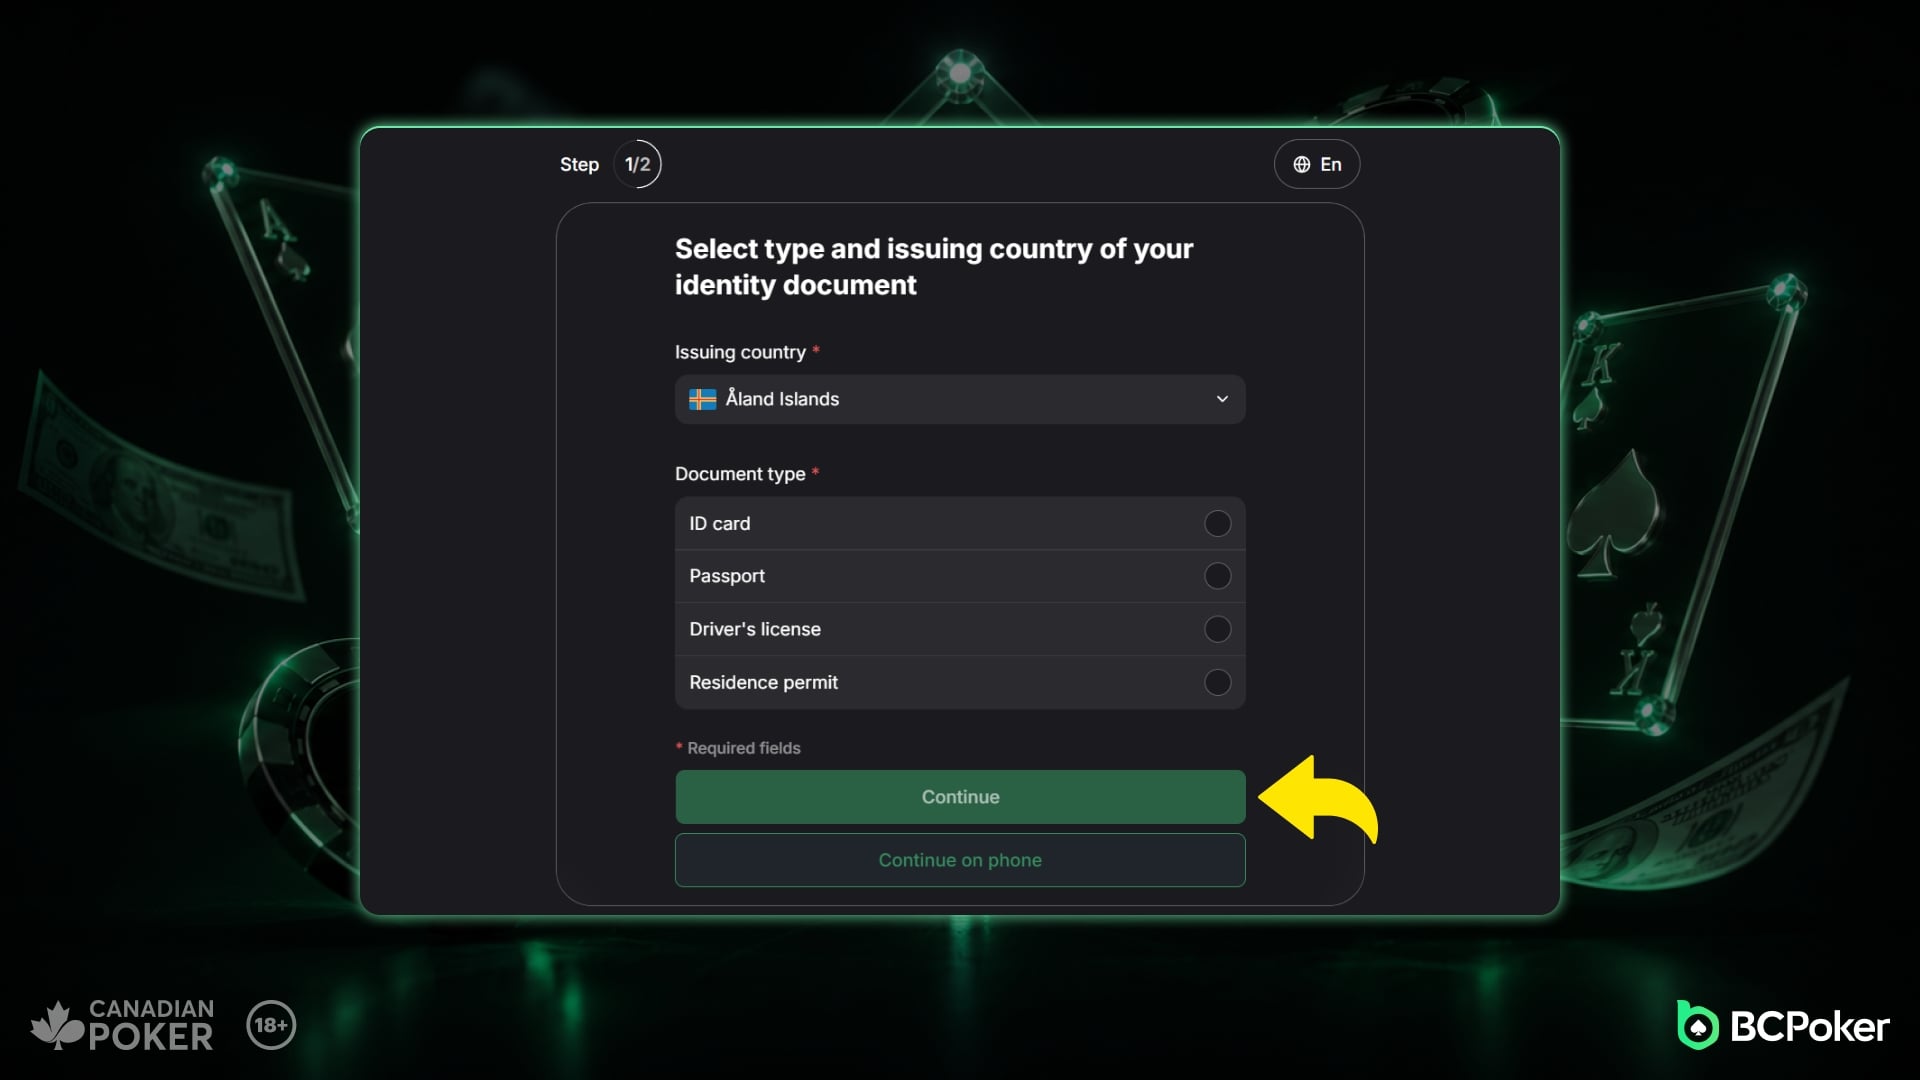Click the step 1/2 progress indicator
Viewport: 1920px width, 1080px height.
pos(637,164)
